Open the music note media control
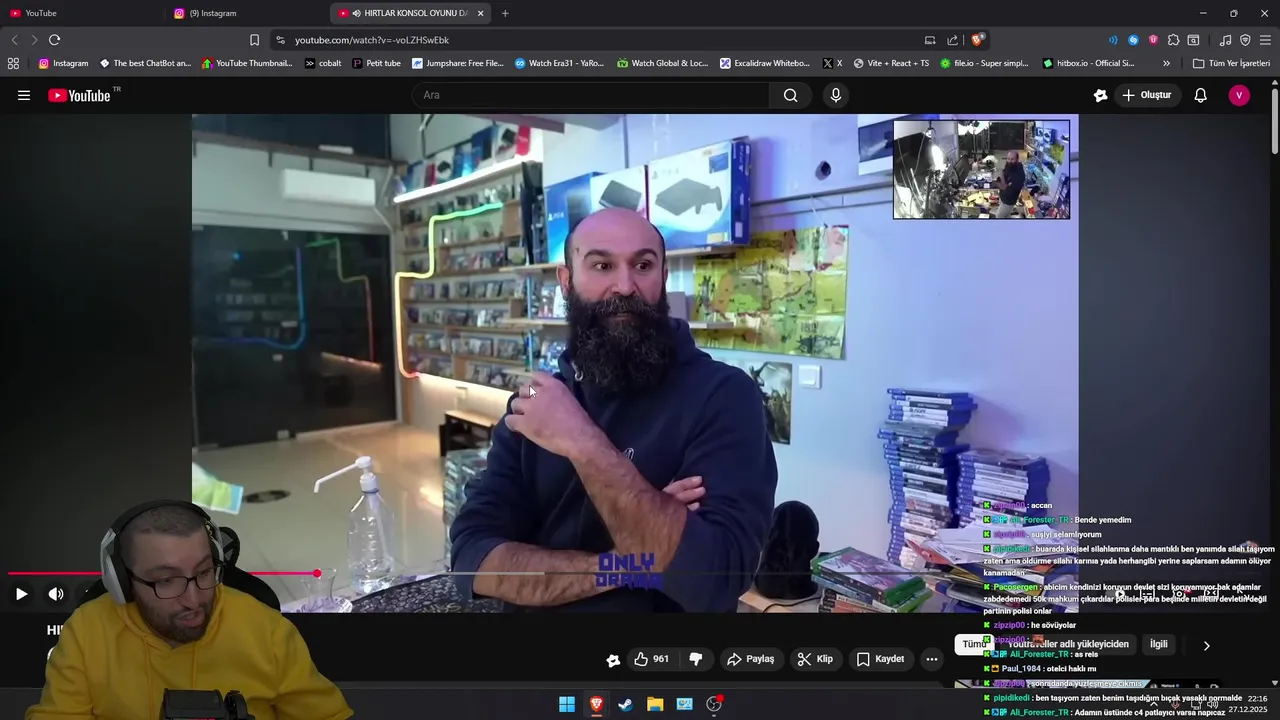Screen dimensions: 1280x720 pos(1225,40)
